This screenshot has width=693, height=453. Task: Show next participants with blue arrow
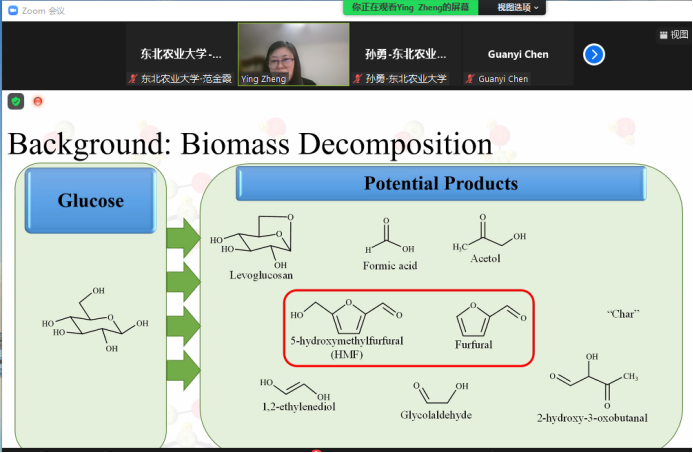pos(594,55)
